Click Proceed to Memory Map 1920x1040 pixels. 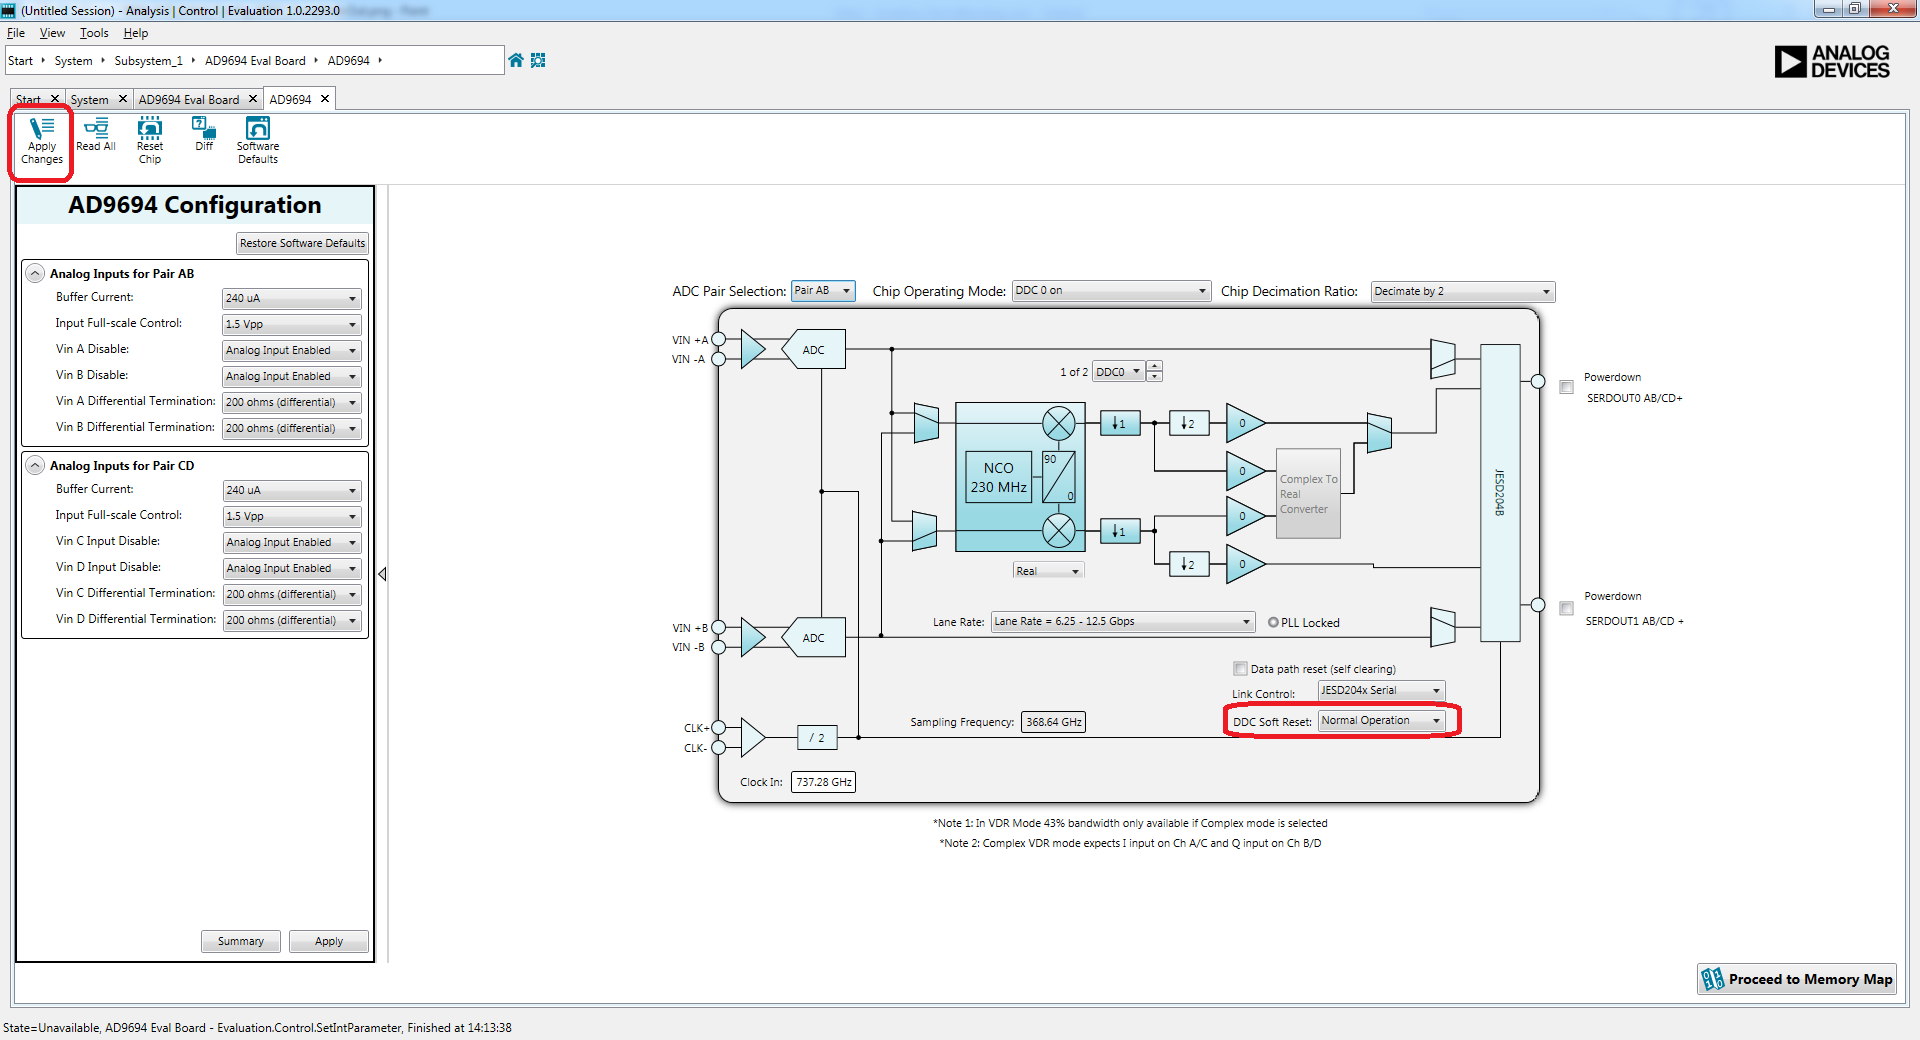click(x=1795, y=979)
